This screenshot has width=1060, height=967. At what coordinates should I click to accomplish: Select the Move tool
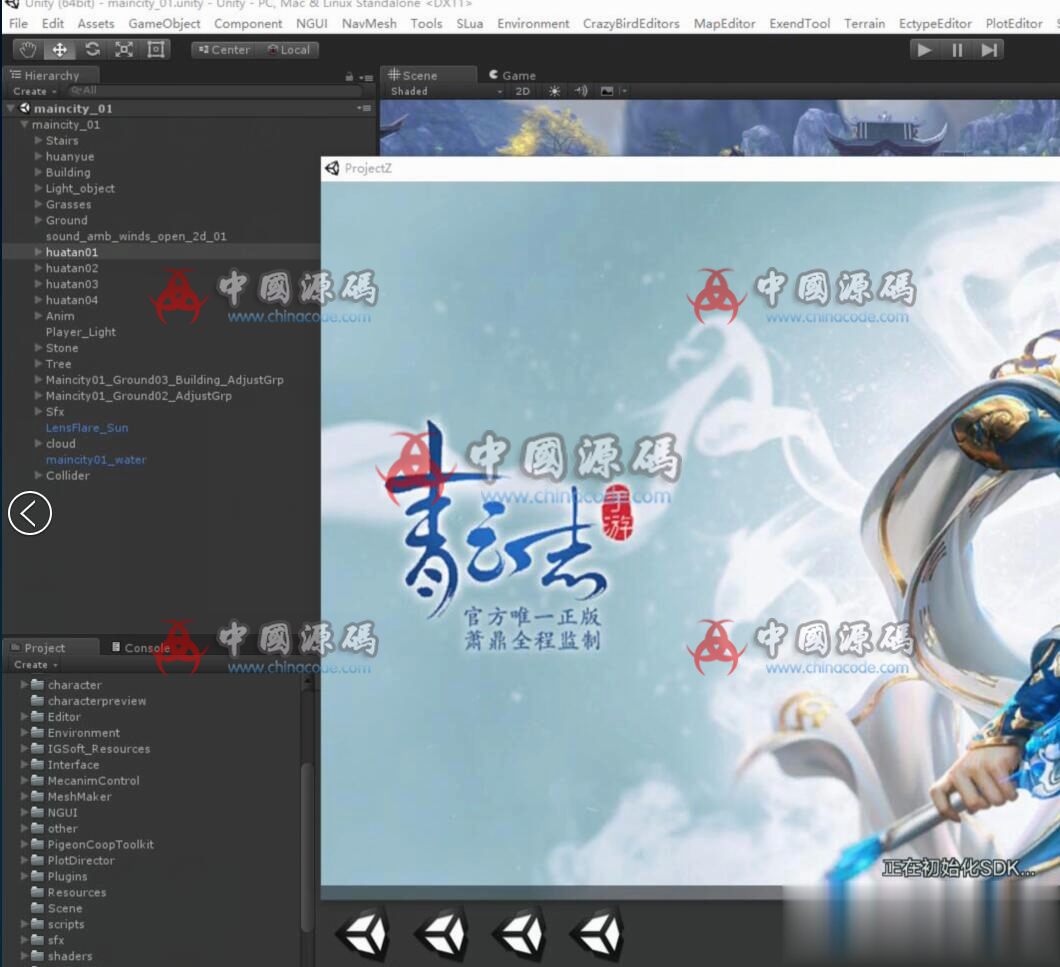(60, 49)
